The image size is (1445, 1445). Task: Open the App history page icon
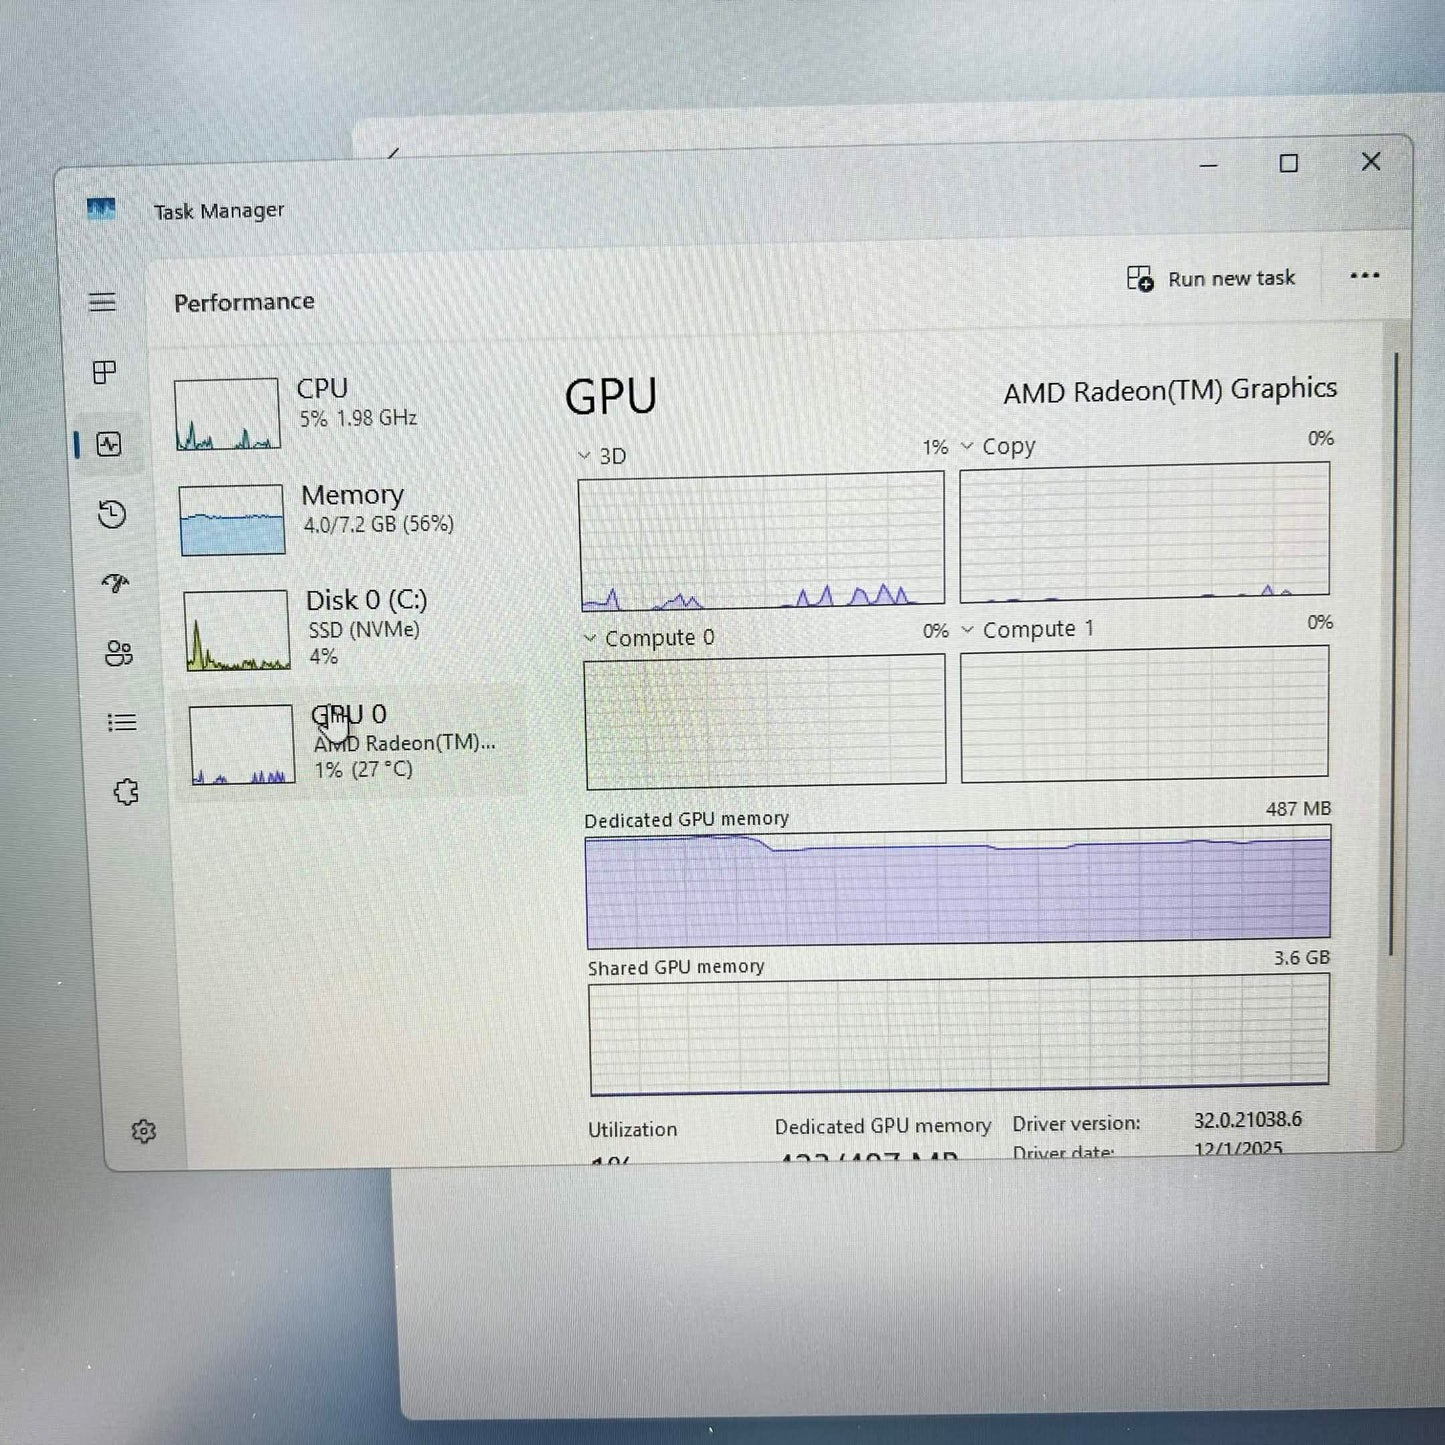point(112,514)
